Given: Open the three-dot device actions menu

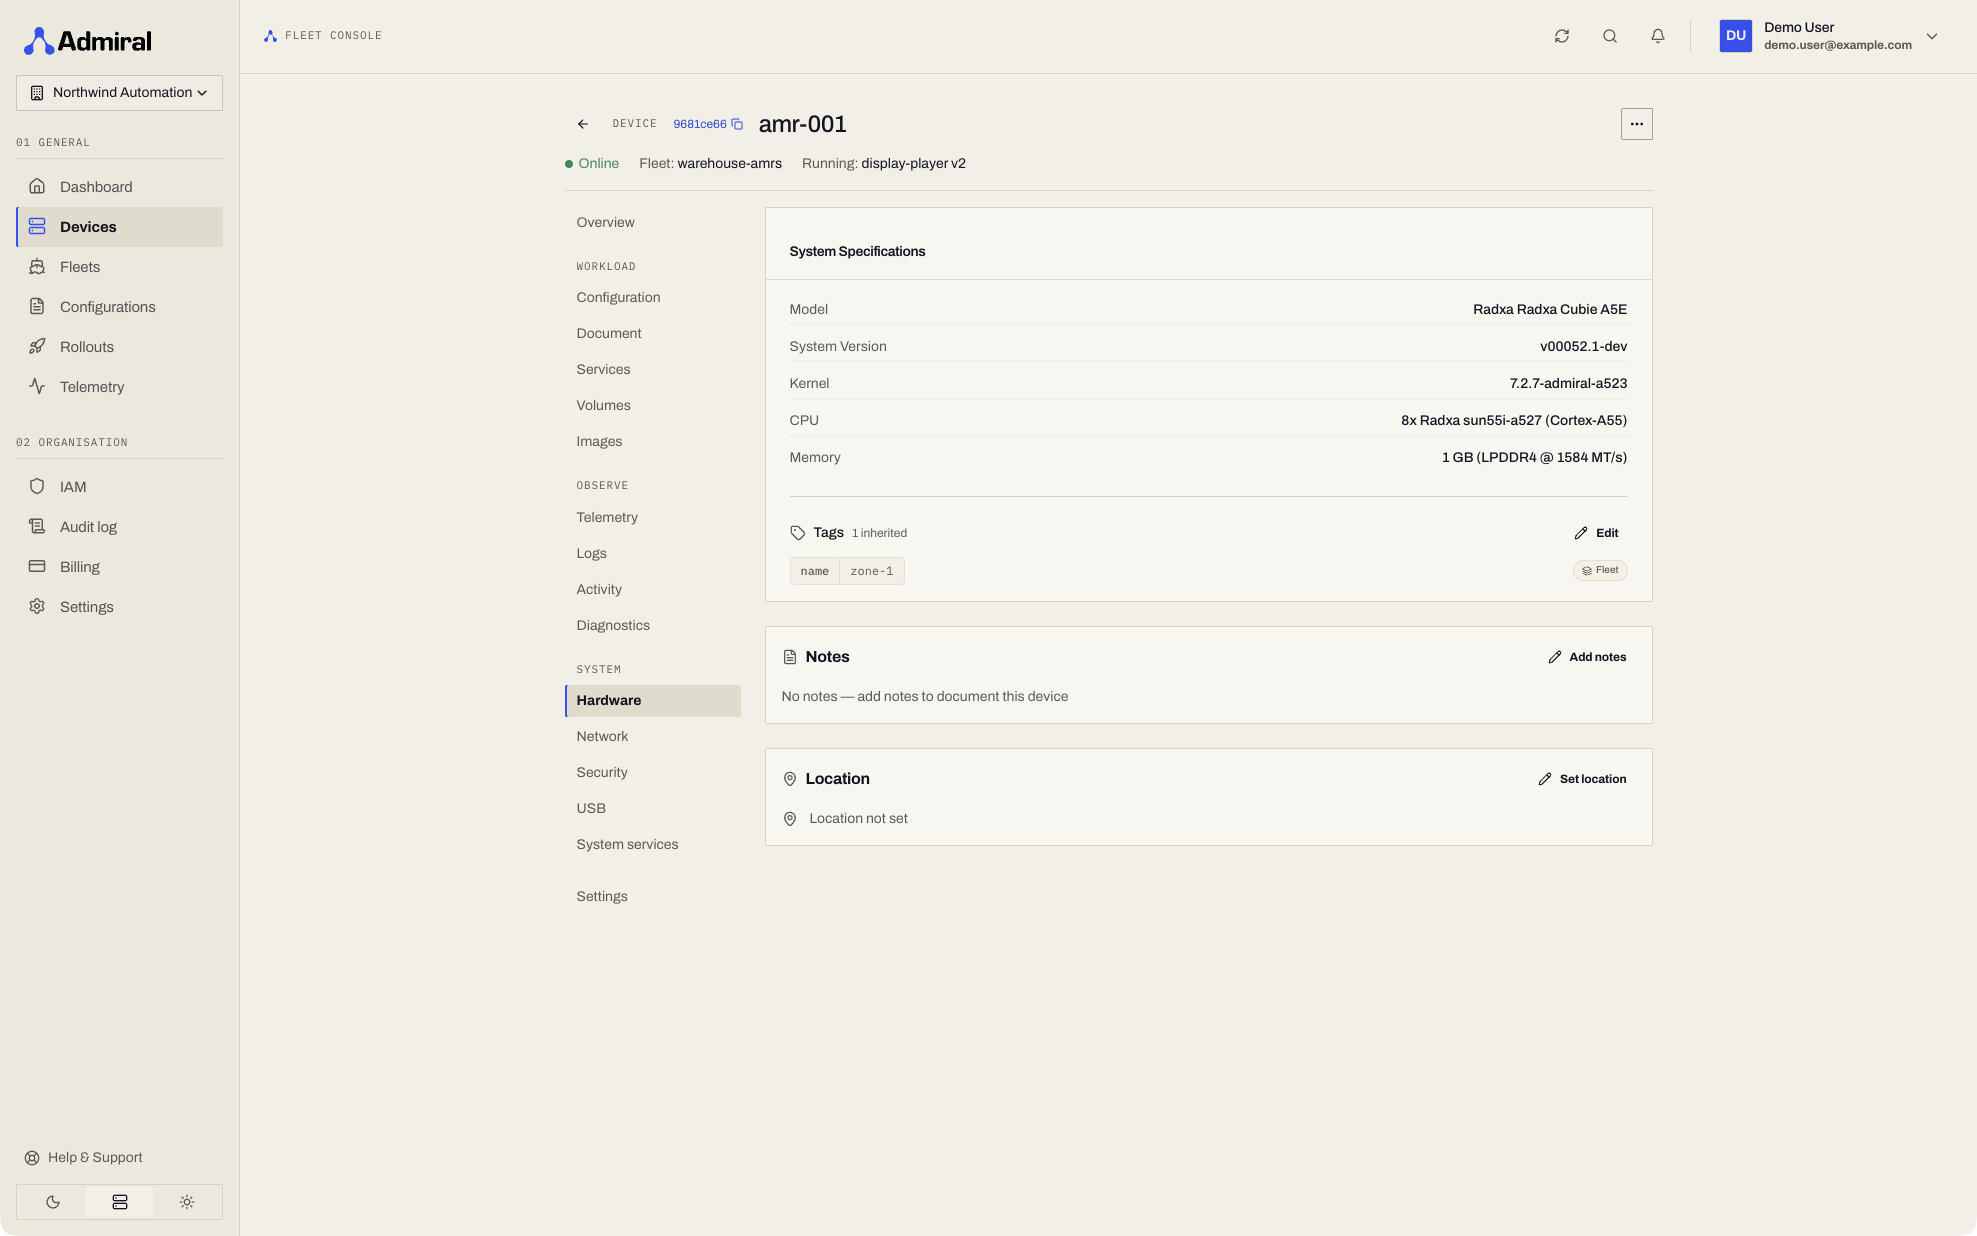Looking at the screenshot, I should point(1636,124).
